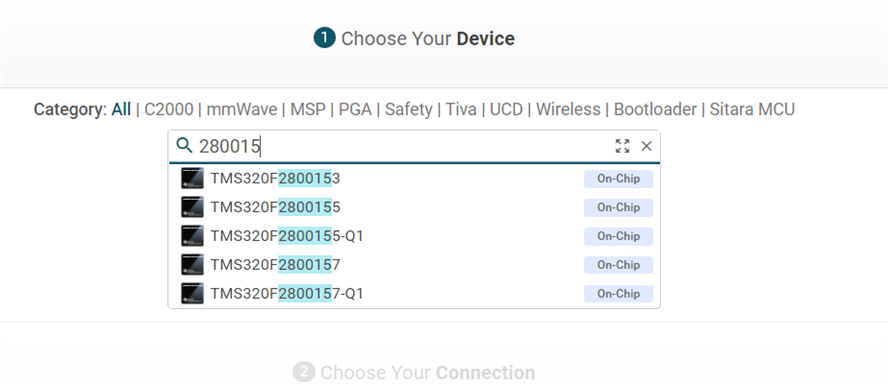Select TMS320F2800157-Q1 from results
This screenshot has height=384, width=888.
(414, 293)
